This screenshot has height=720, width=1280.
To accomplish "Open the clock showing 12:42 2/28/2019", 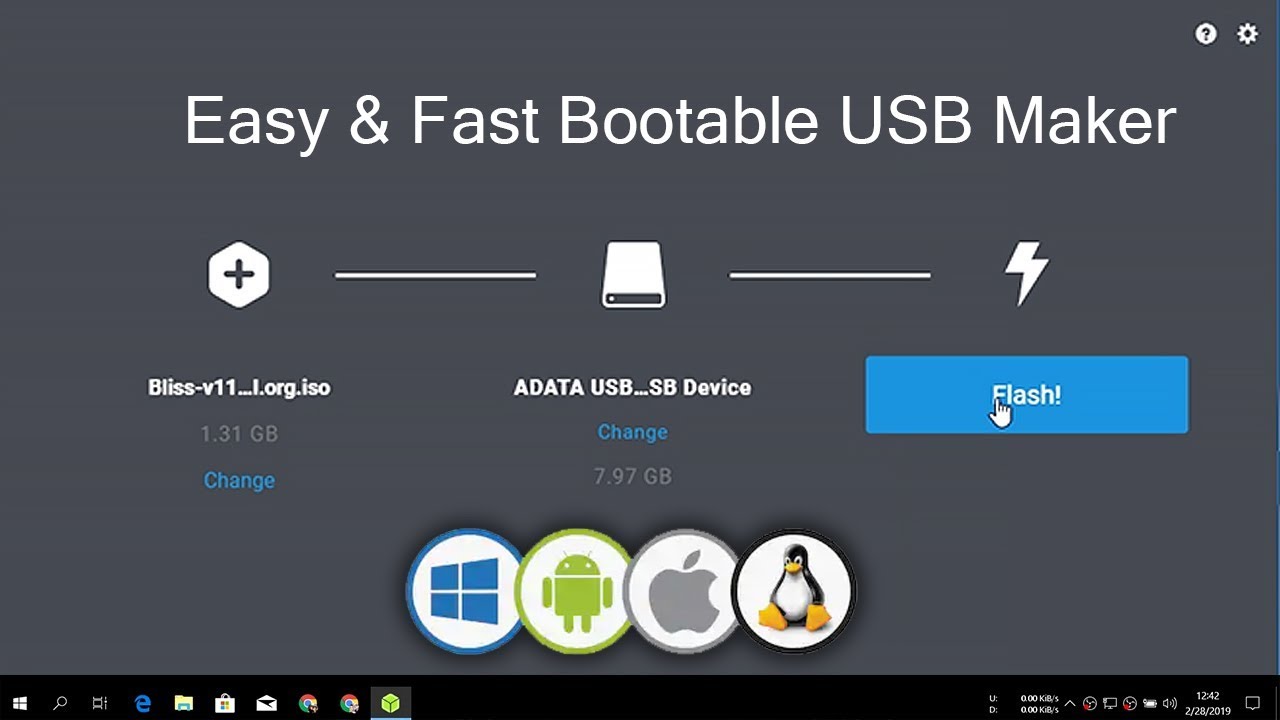I will point(1208,703).
